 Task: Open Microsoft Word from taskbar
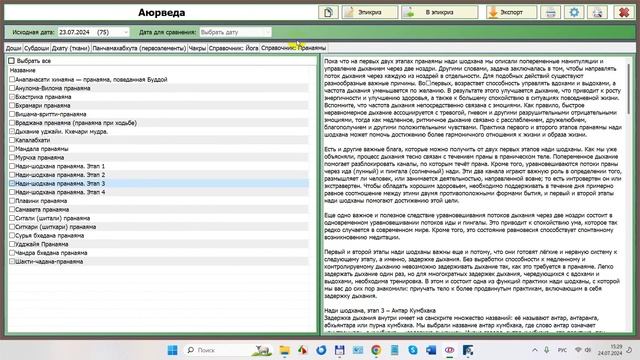point(431,350)
